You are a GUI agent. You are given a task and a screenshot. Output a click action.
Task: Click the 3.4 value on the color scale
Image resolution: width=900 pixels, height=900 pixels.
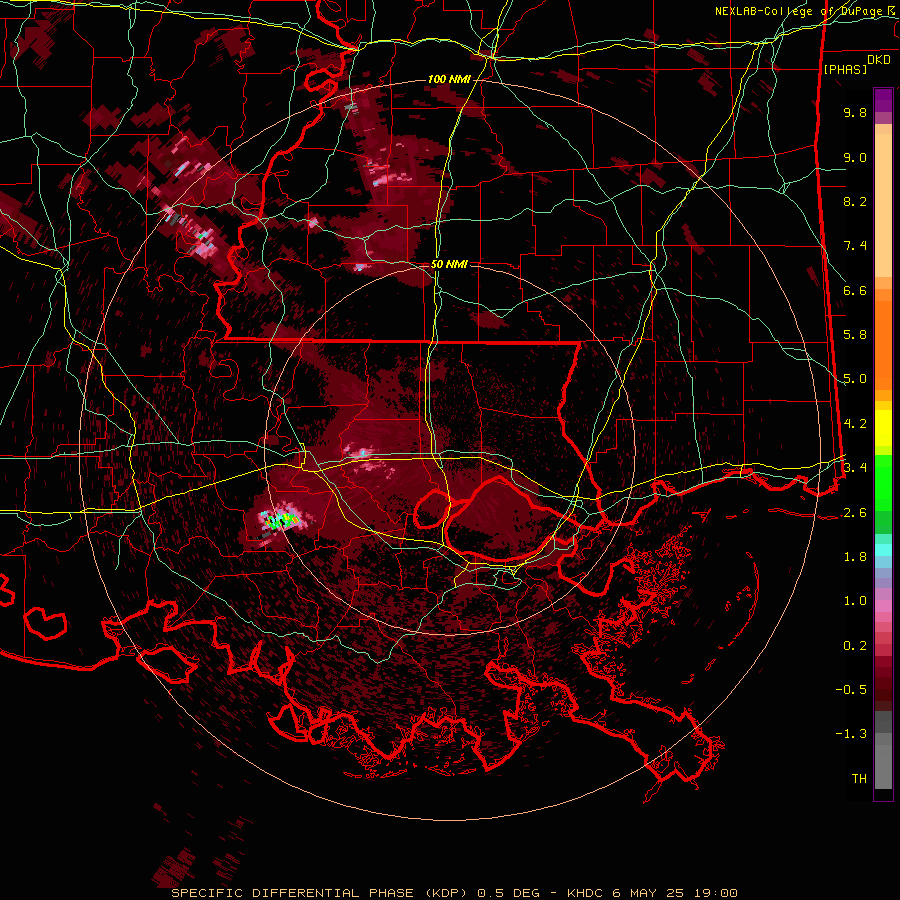(855, 468)
